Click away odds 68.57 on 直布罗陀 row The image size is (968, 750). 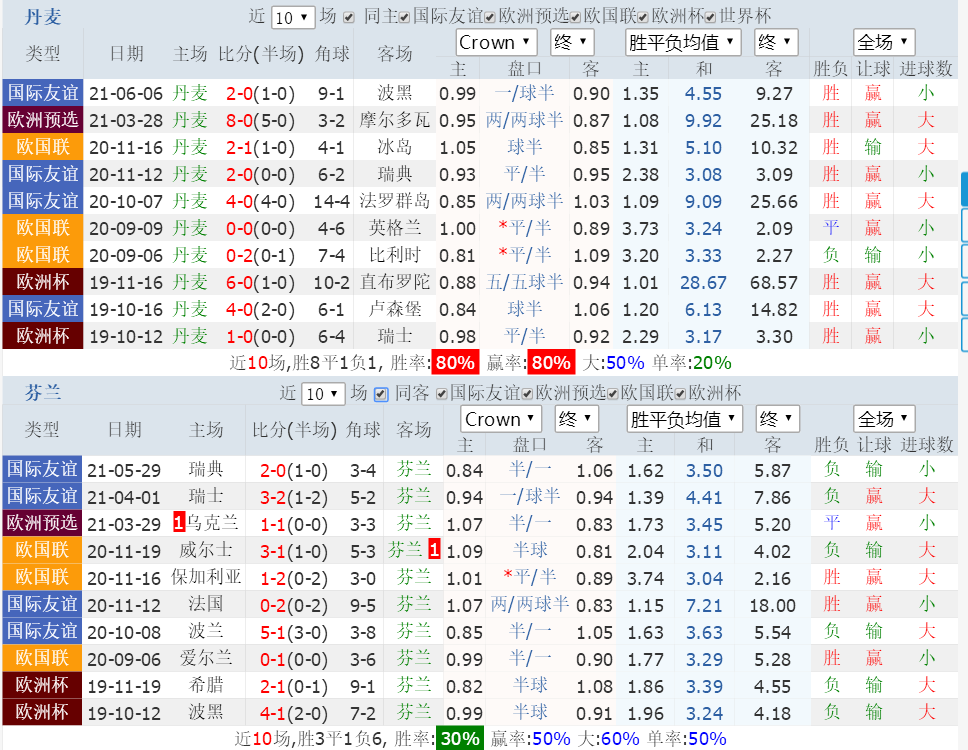[774, 283]
